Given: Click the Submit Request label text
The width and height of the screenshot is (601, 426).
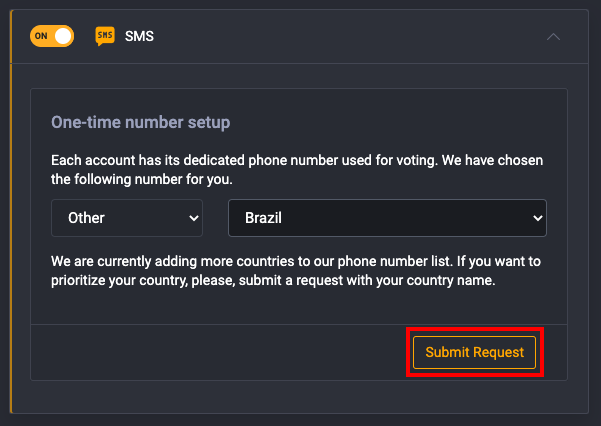Looking at the screenshot, I should point(475,352).
